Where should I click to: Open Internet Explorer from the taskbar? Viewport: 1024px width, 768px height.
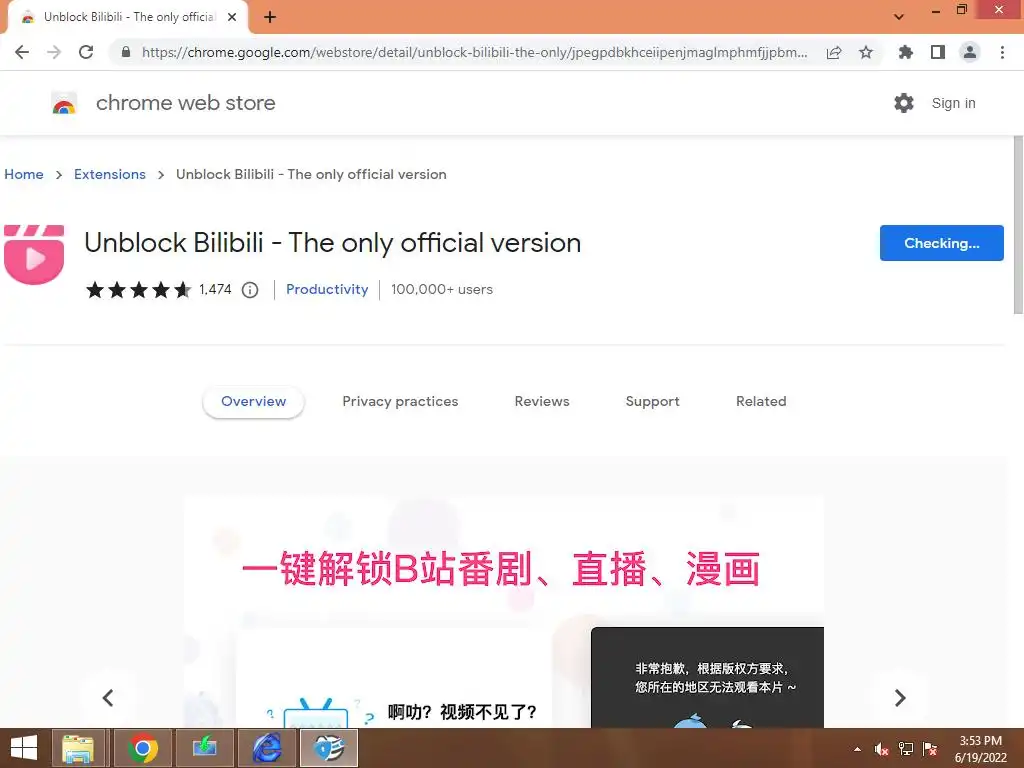point(267,748)
